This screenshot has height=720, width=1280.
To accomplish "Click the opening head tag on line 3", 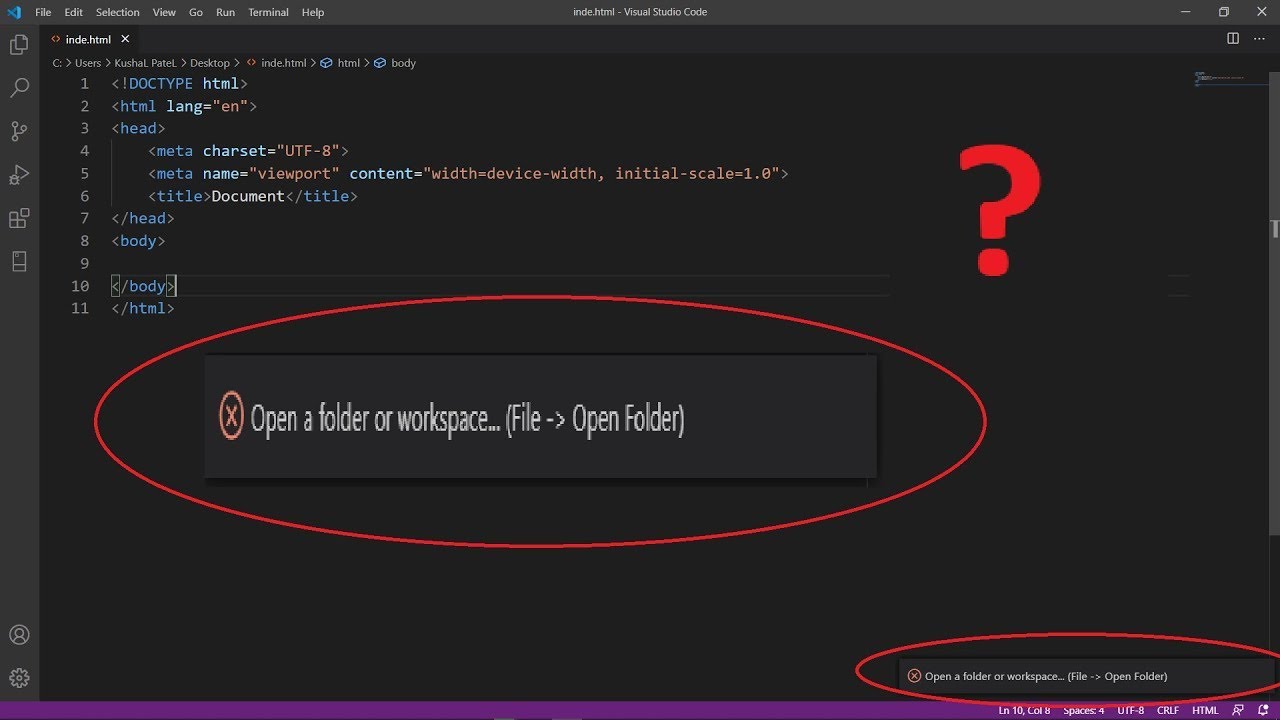I will [138, 128].
